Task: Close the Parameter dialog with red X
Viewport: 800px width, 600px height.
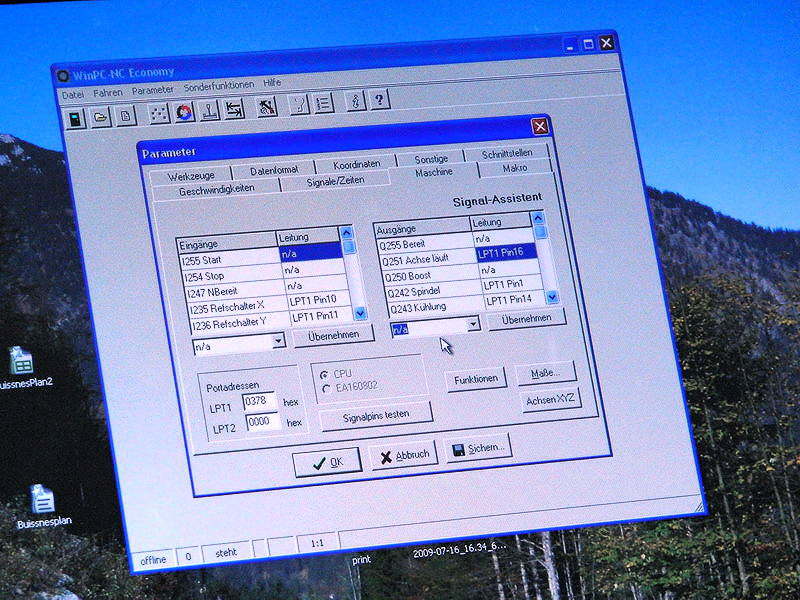Action: point(540,126)
